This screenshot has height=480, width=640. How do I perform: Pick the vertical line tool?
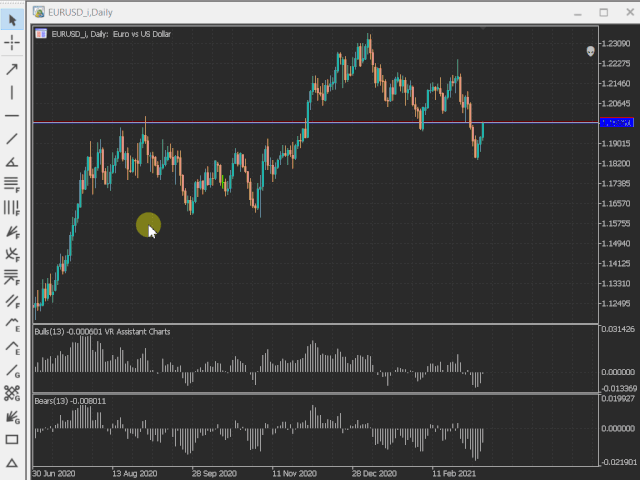[x=12, y=92]
